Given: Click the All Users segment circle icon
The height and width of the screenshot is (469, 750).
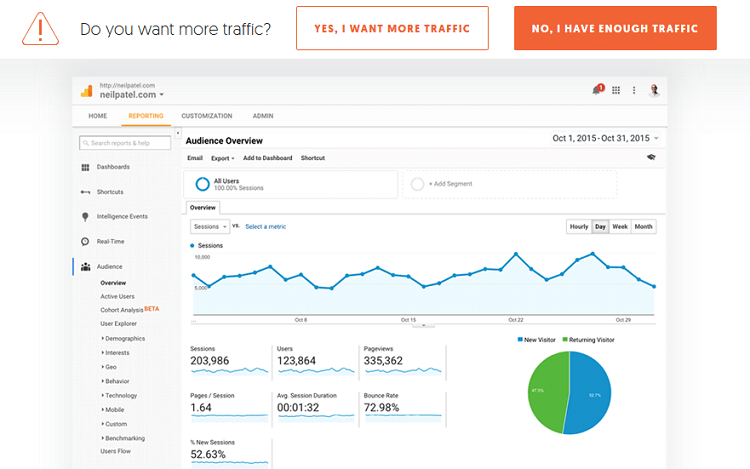Looking at the screenshot, I should pyautogui.click(x=202, y=184).
